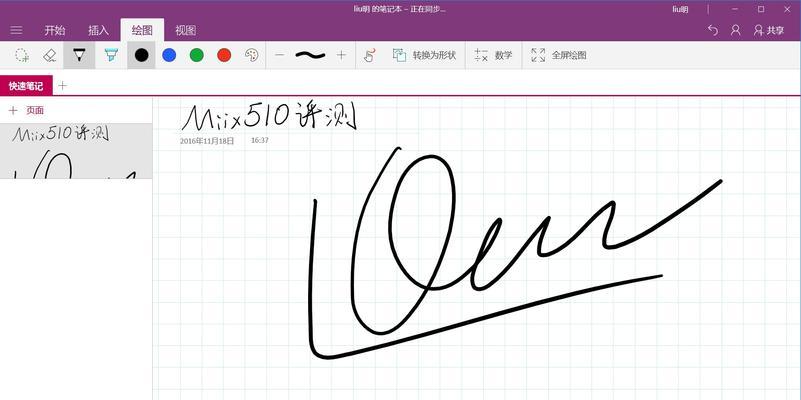Select the eraser tool

[x=50, y=55]
